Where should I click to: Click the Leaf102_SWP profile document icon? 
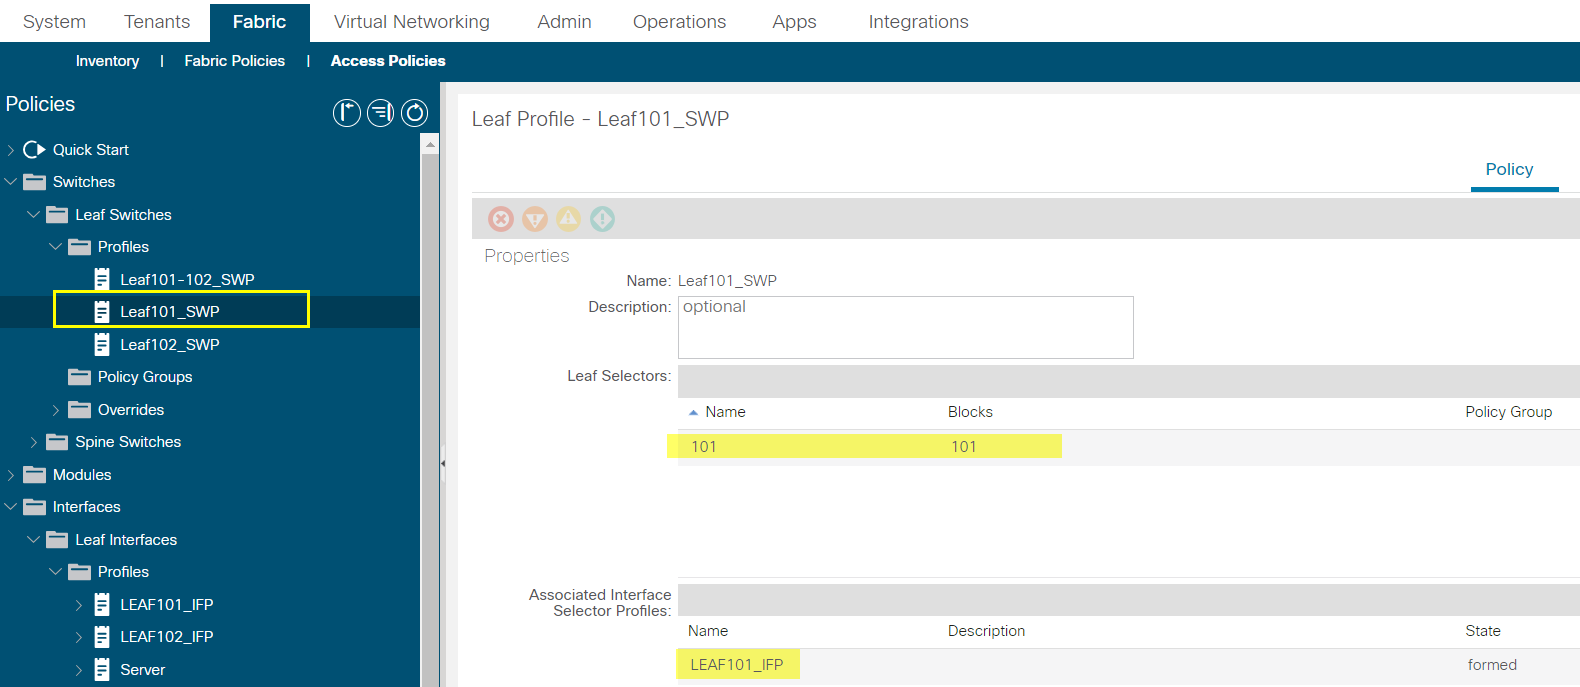pyautogui.click(x=102, y=344)
